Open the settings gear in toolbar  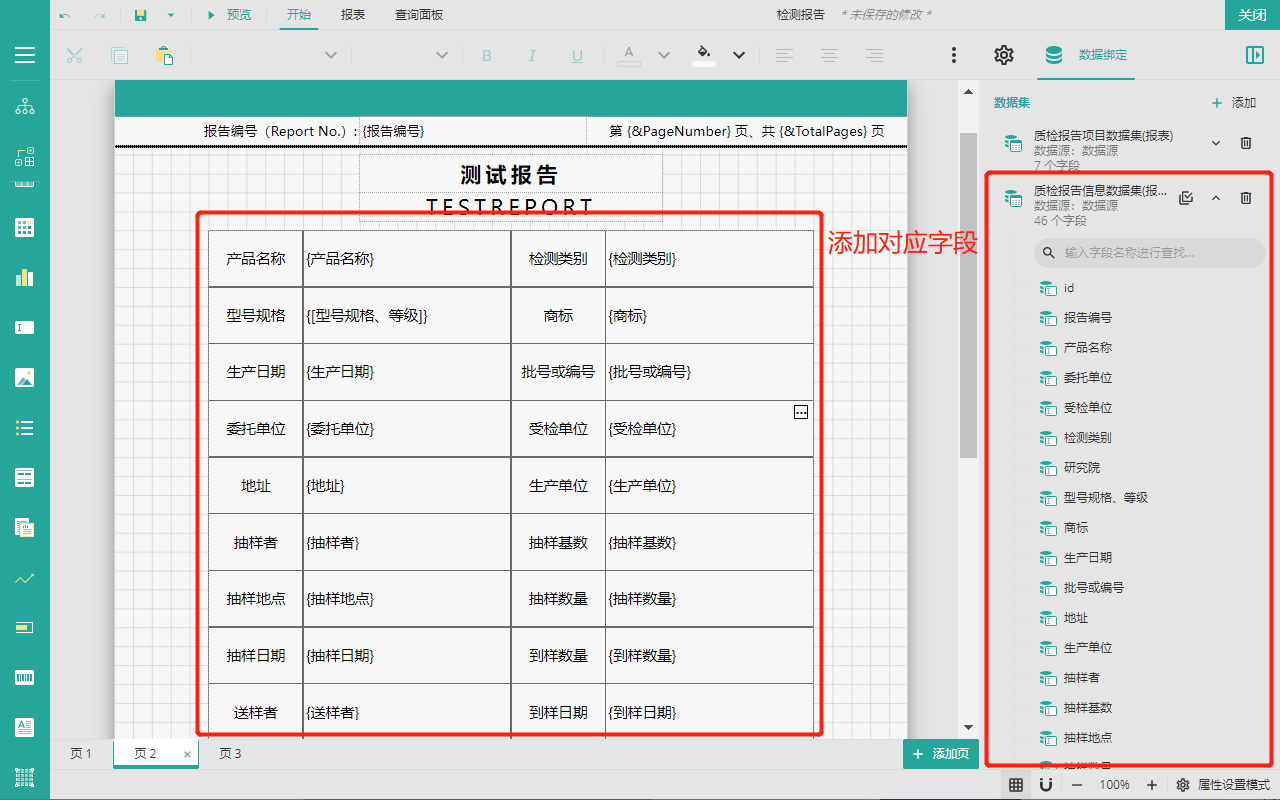[x=1004, y=55]
